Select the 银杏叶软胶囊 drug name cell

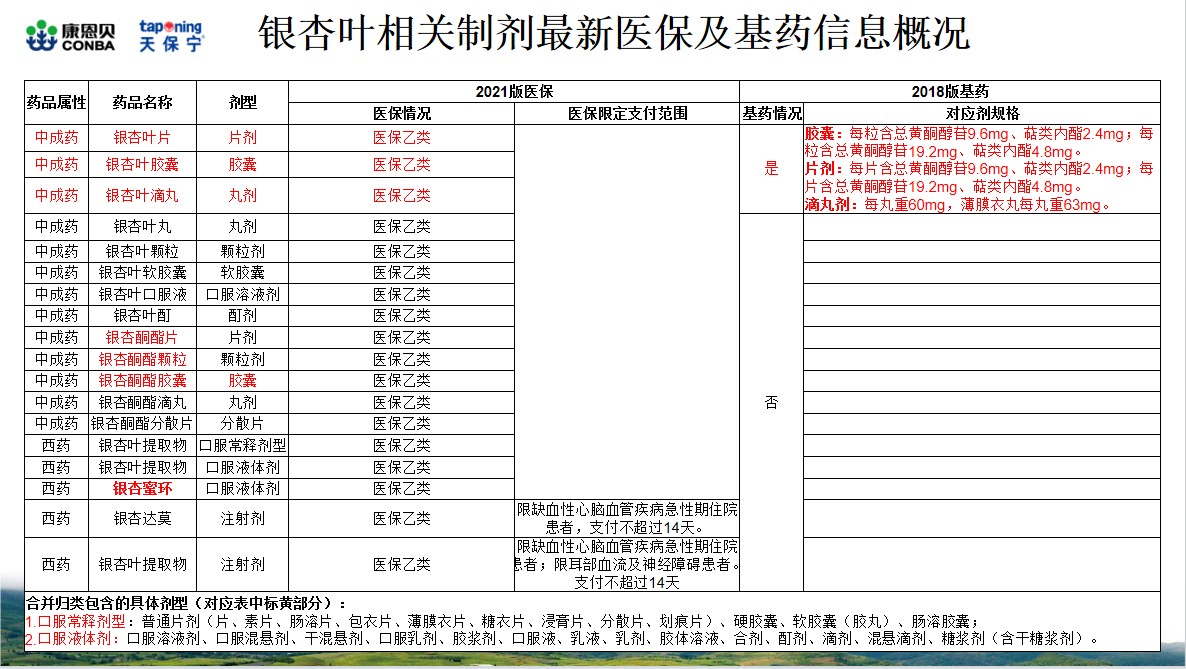[x=142, y=272]
